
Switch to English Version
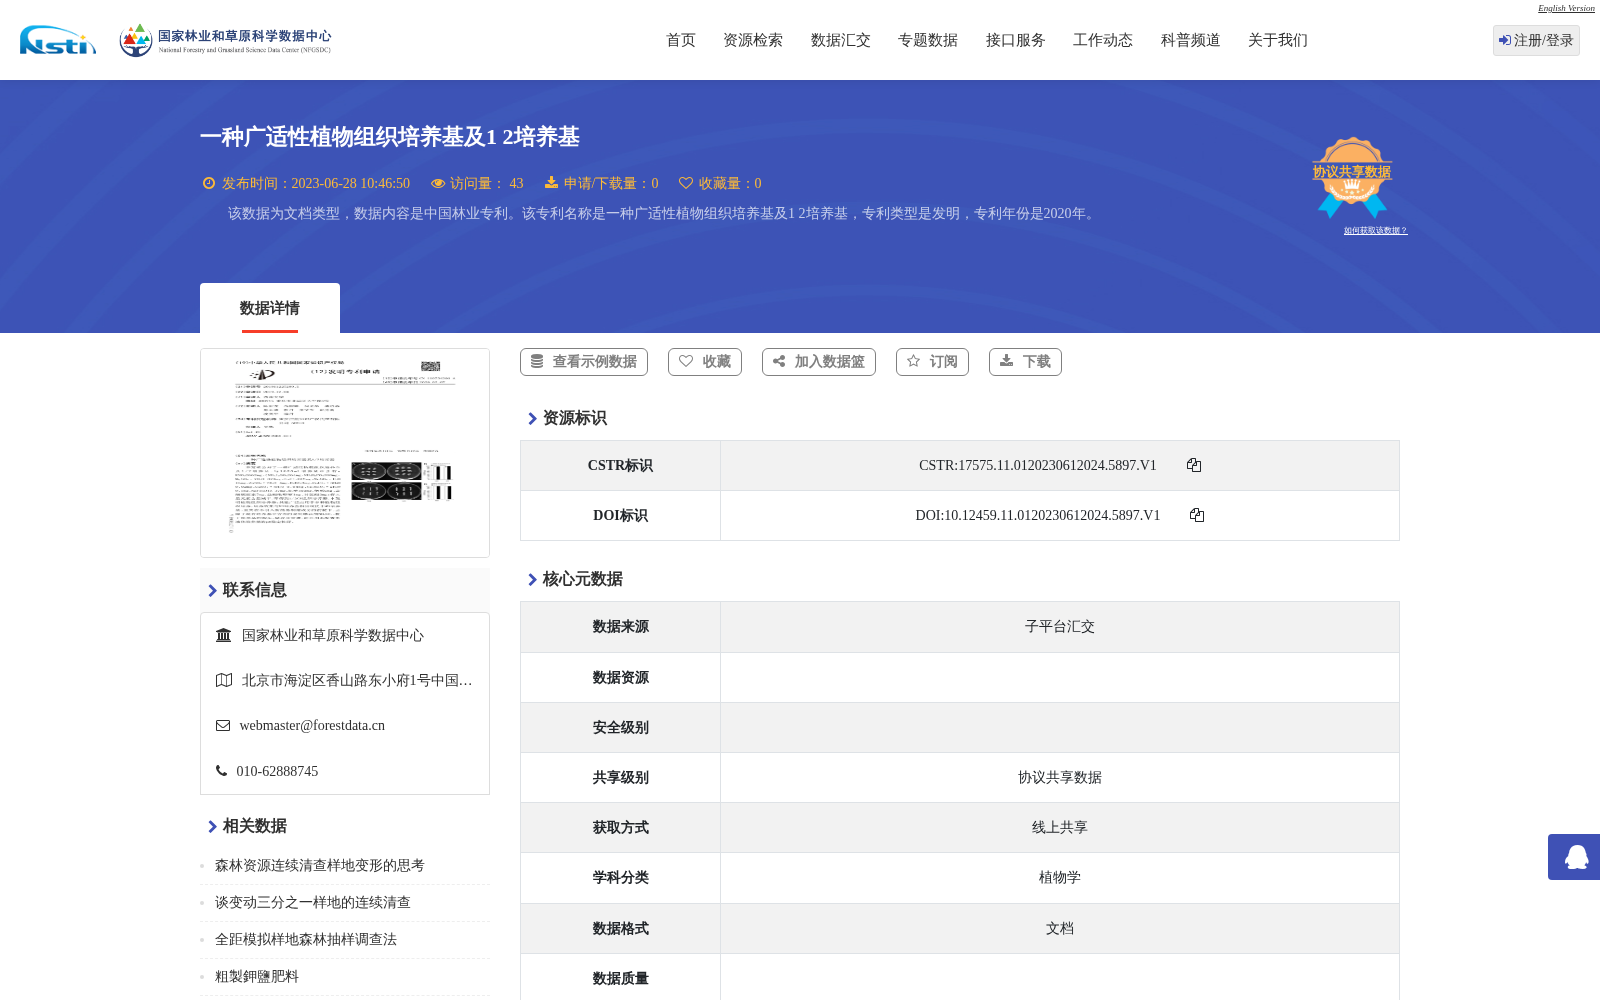click(x=1566, y=8)
